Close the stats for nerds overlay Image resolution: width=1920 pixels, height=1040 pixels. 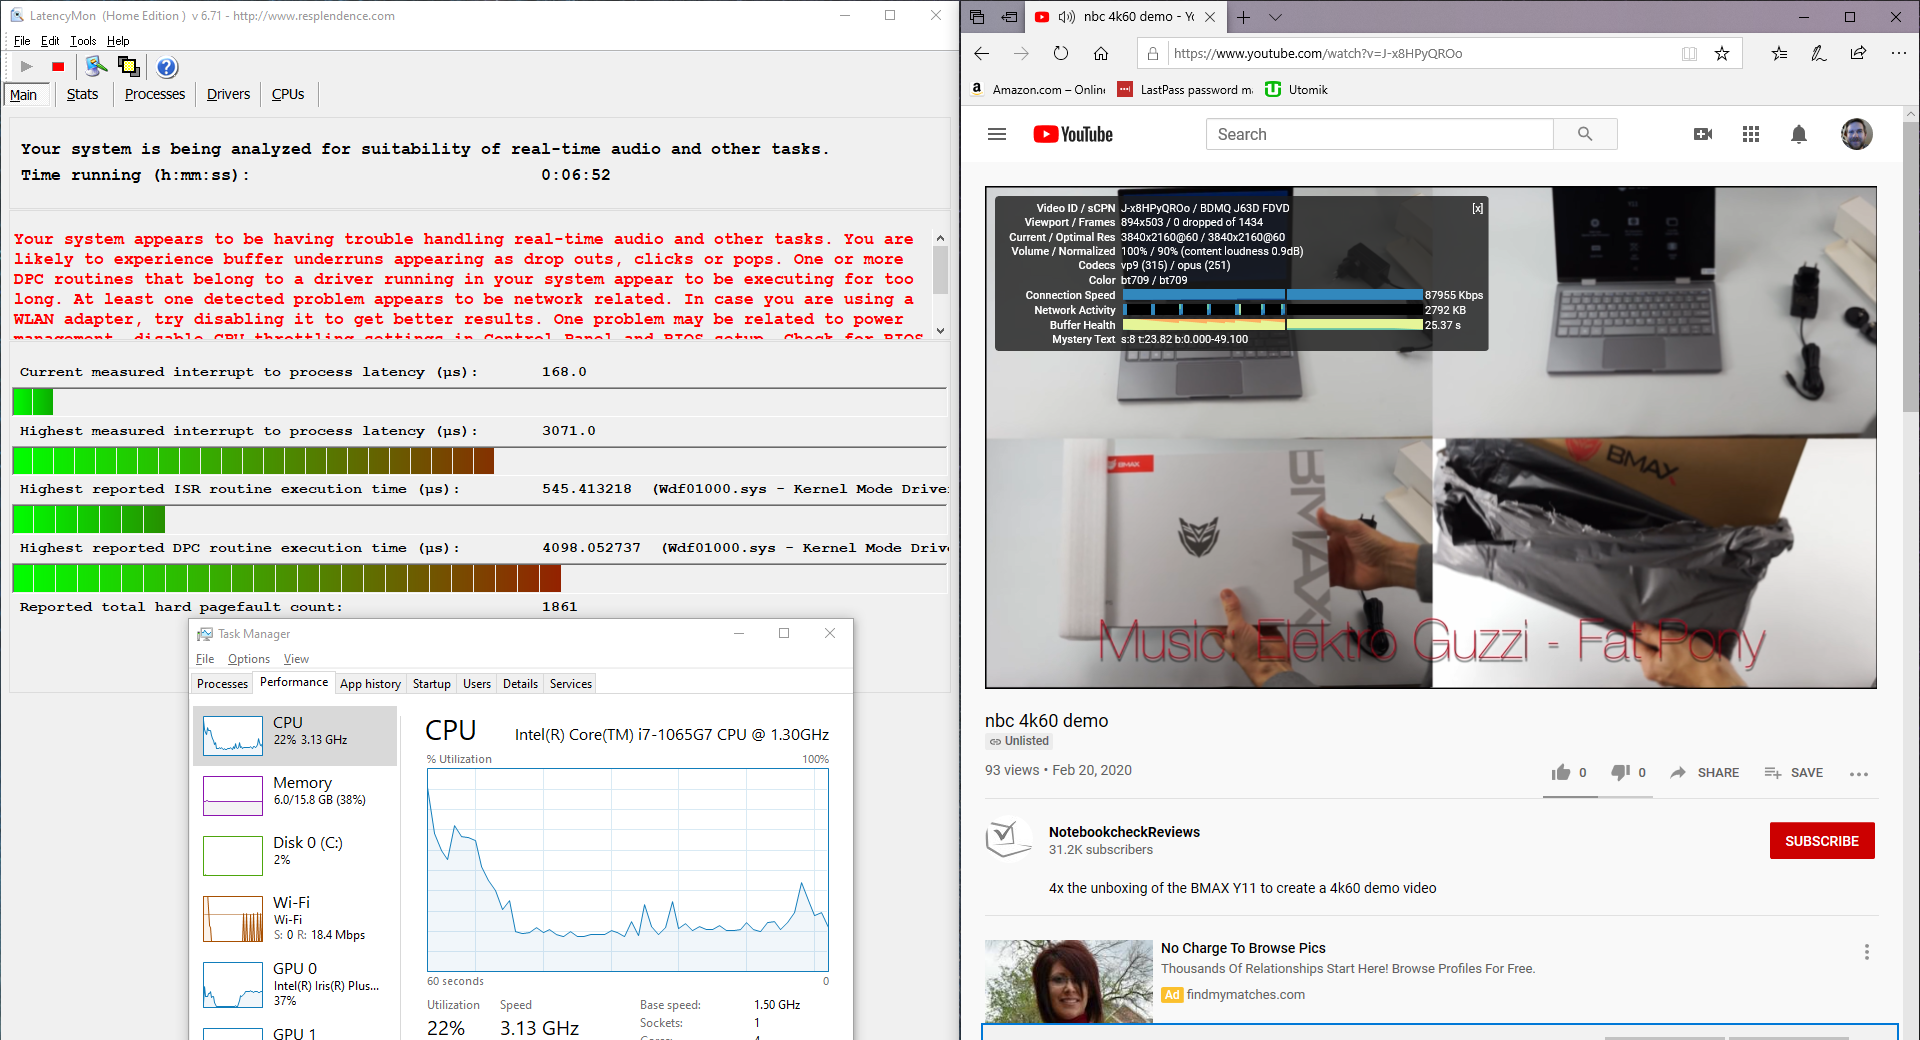[1477, 209]
